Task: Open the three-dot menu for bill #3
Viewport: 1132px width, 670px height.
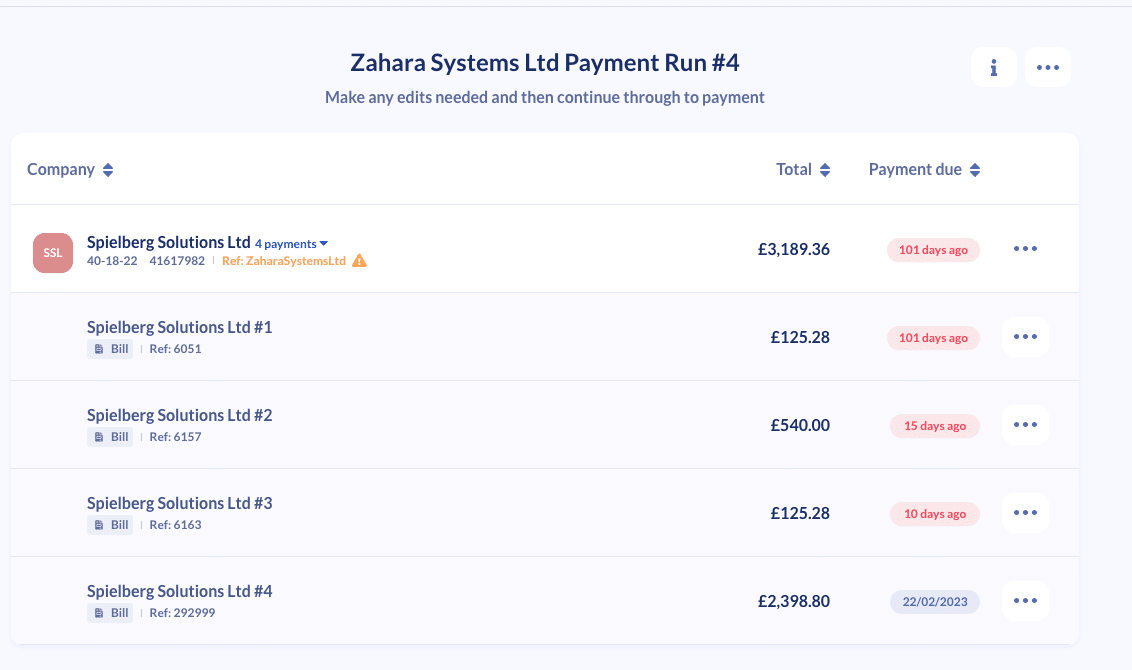Action: (1025, 513)
